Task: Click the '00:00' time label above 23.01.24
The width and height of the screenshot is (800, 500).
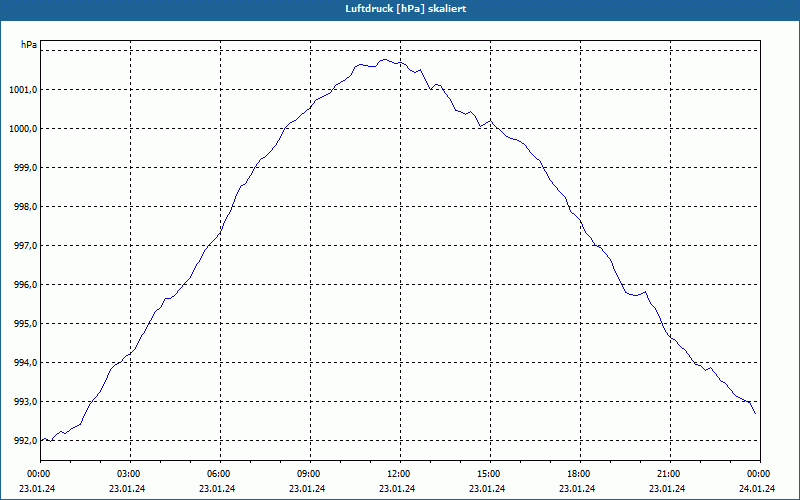Action: (x=37, y=474)
